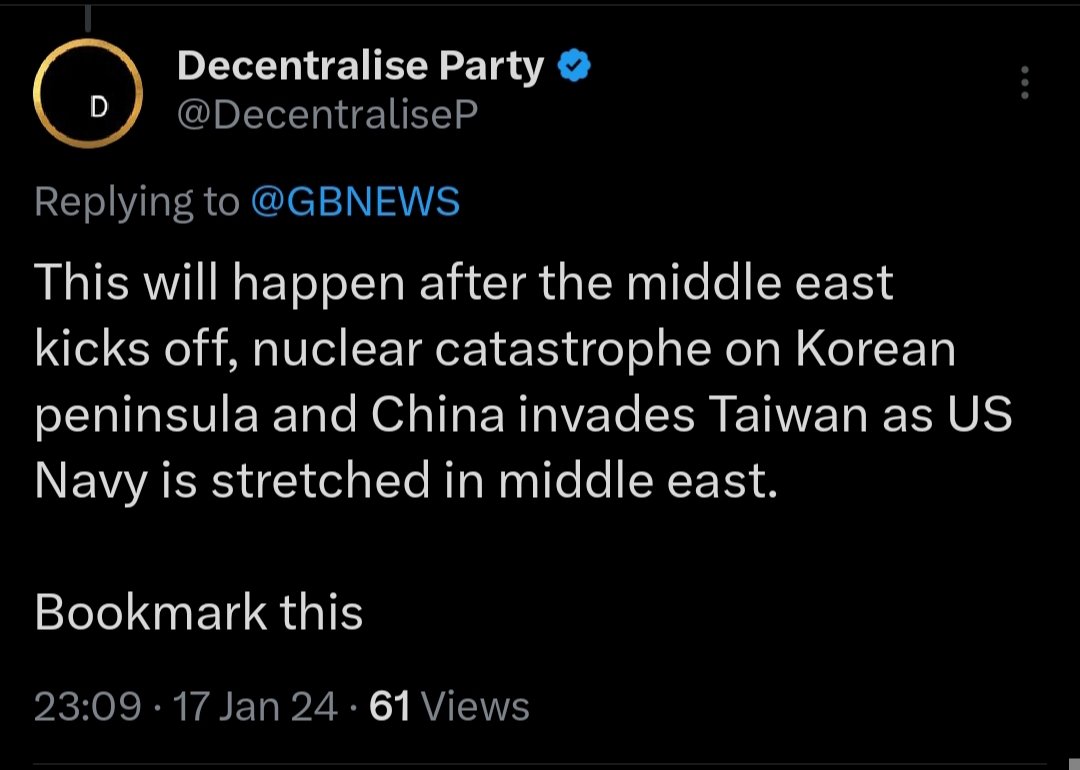This screenshot has height=770, width=1080.
Task: Click the blue verified badge
Action: coord(574,67)
